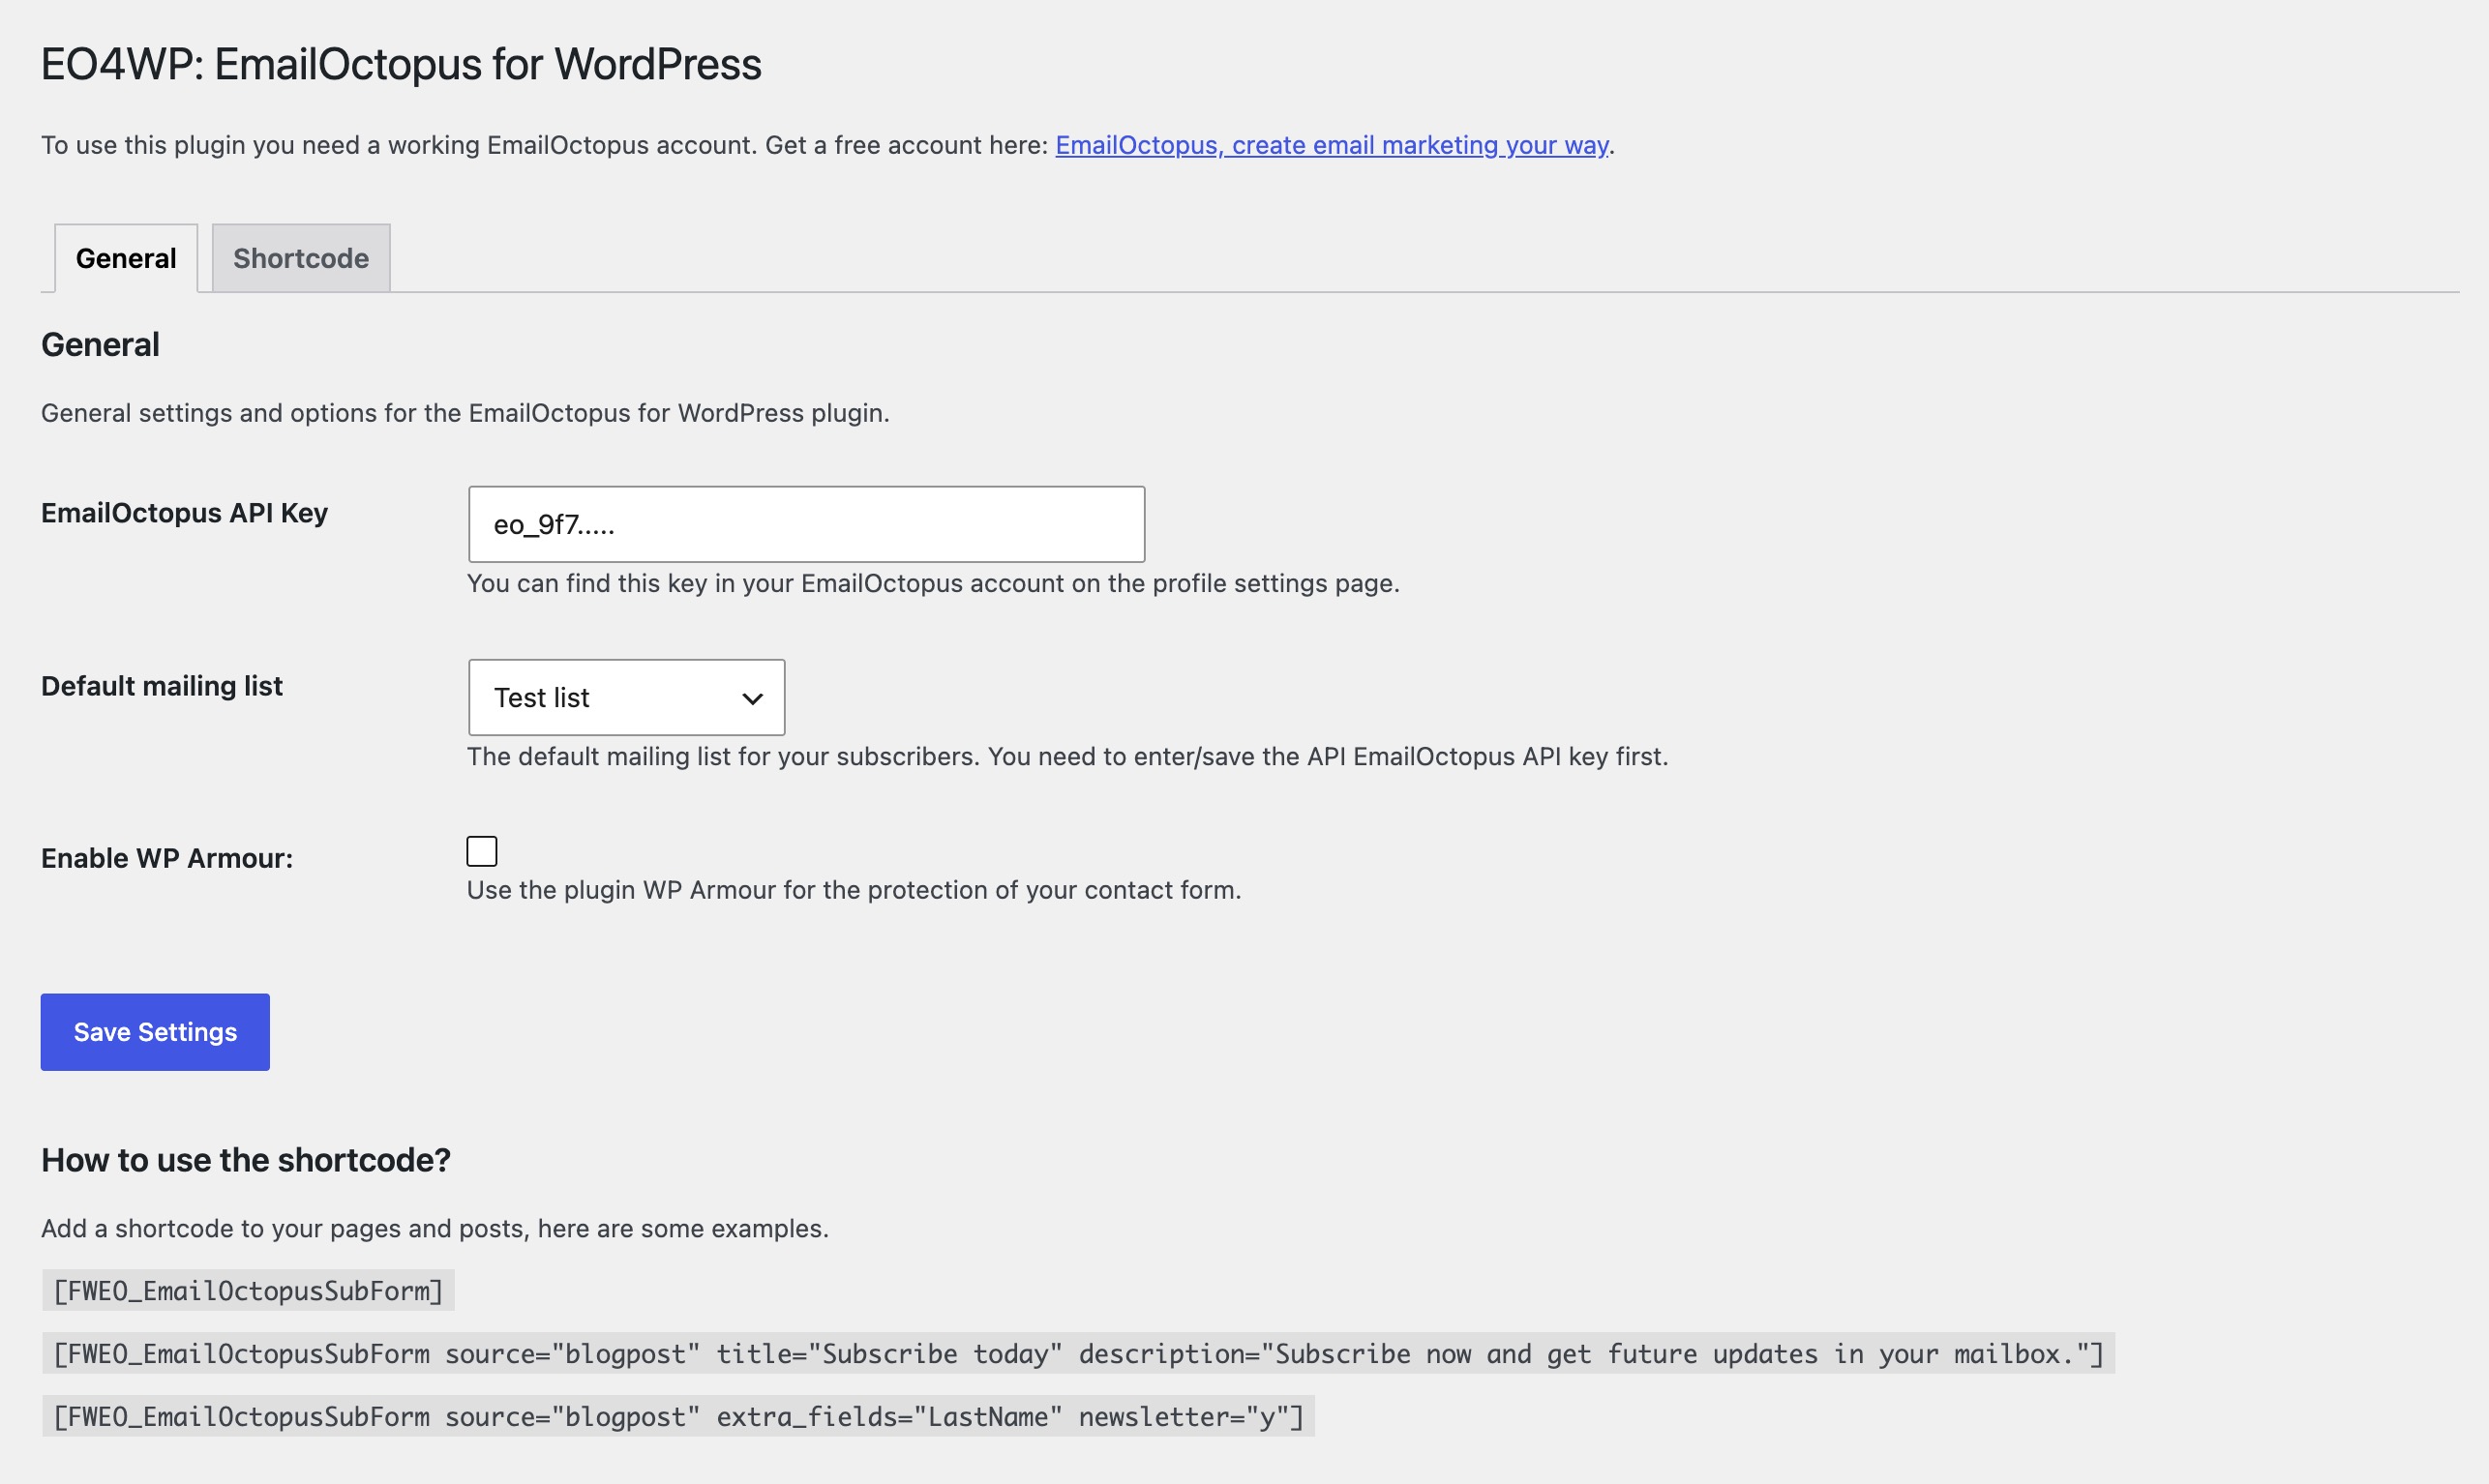Click the 'Add a shortcode to your pages' text
Screen dimensions: 2489x1484
tap(435, 1228)
